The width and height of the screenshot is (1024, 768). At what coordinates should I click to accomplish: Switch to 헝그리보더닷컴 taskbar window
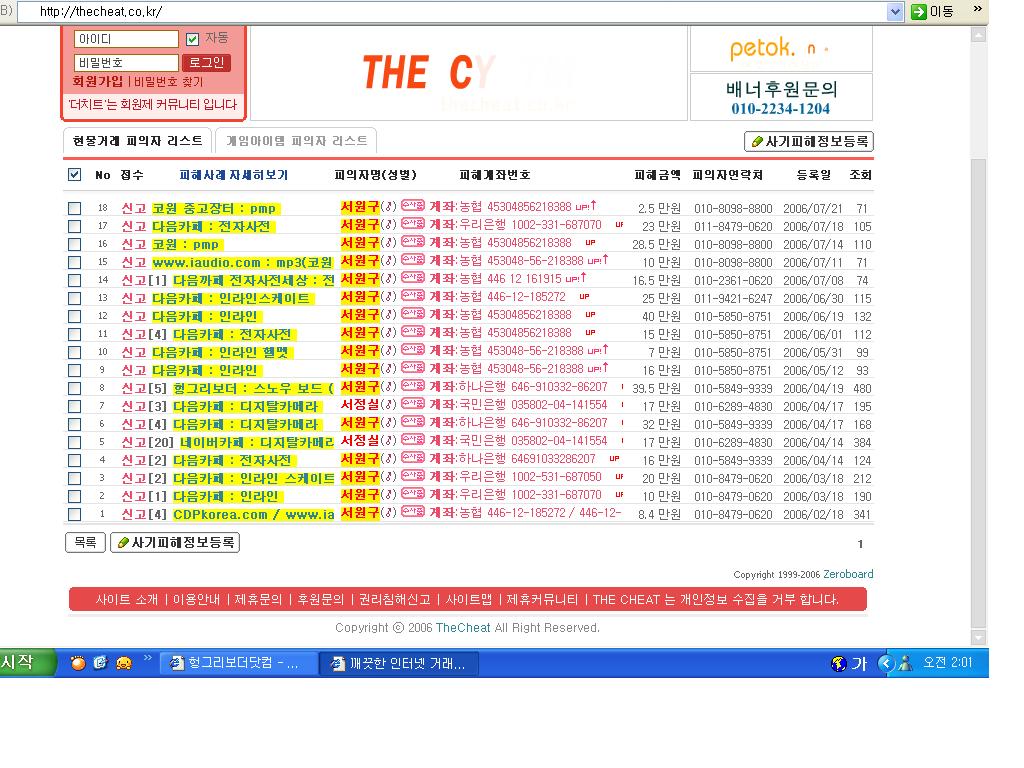coord(238,664)
